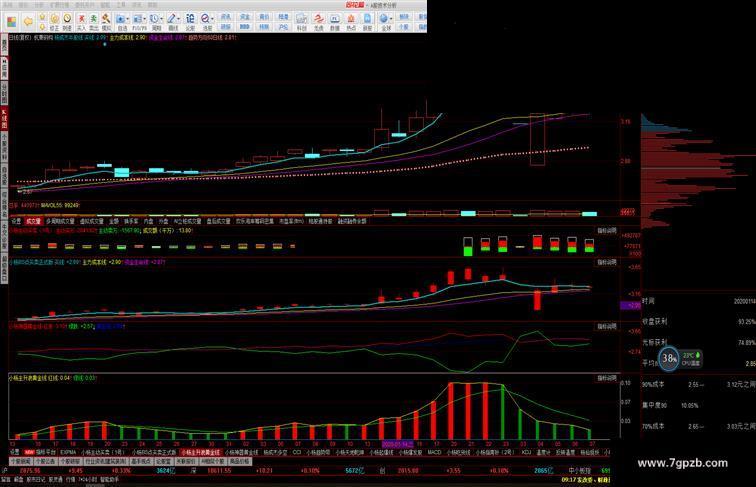
Task: Open the 科创 board icon
Action: coord(301,21)
